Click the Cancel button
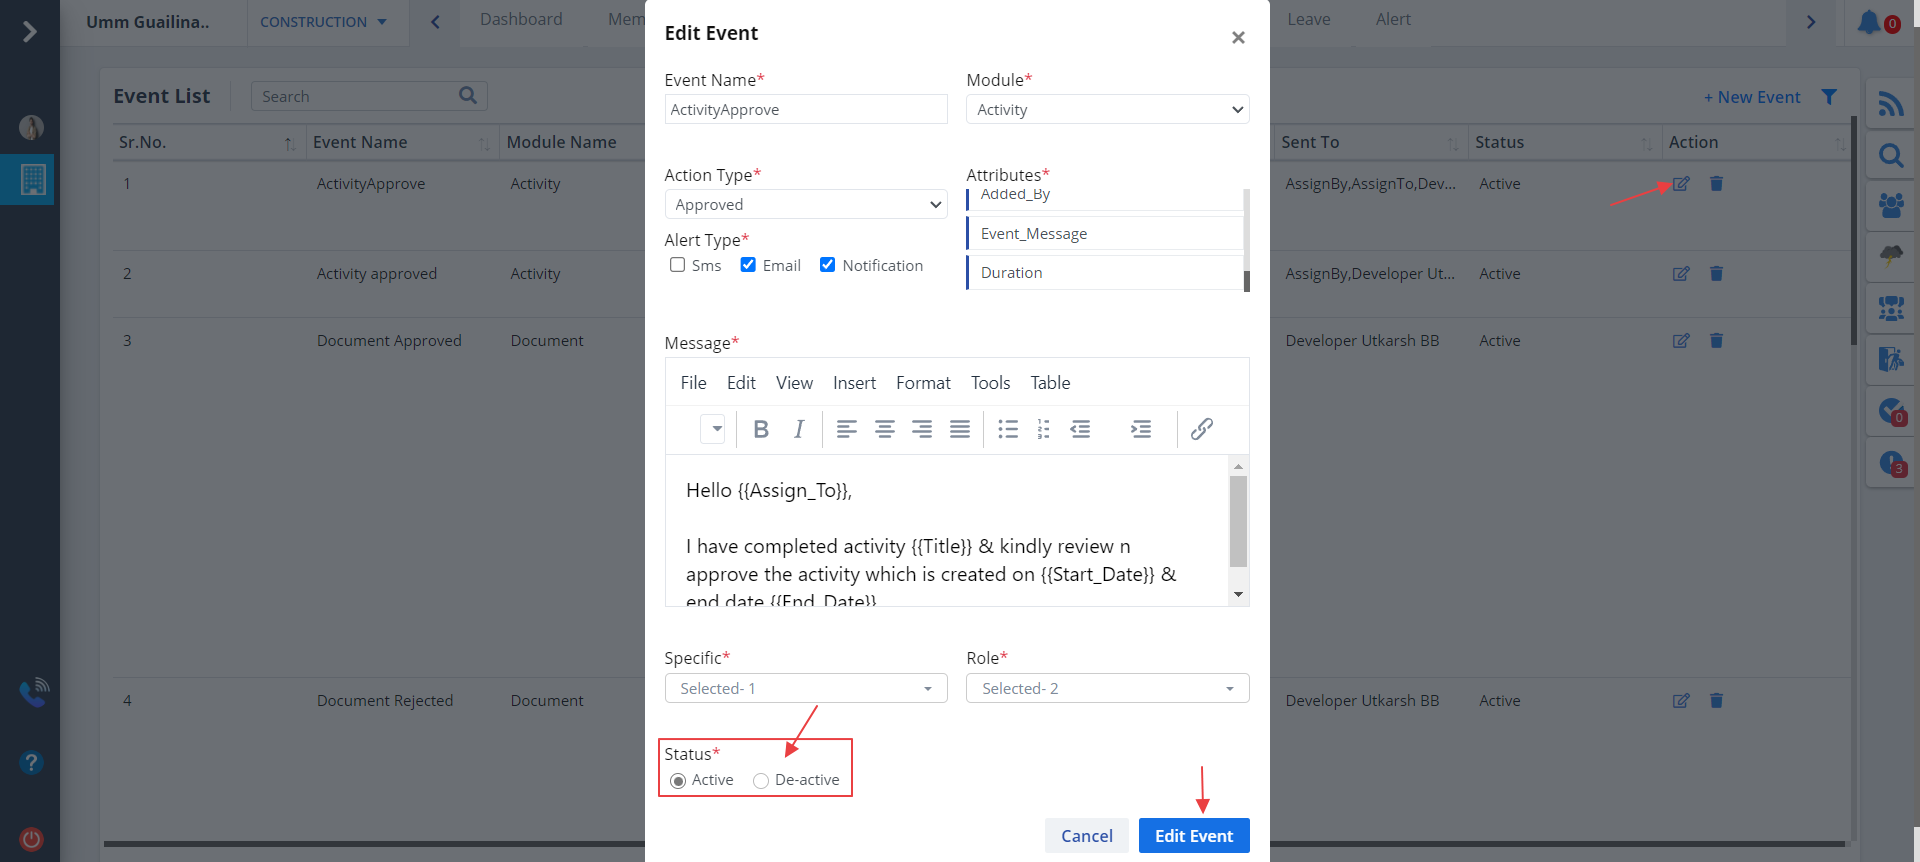The width and height of the screenshot is (1920, 862). point(1086,836)
